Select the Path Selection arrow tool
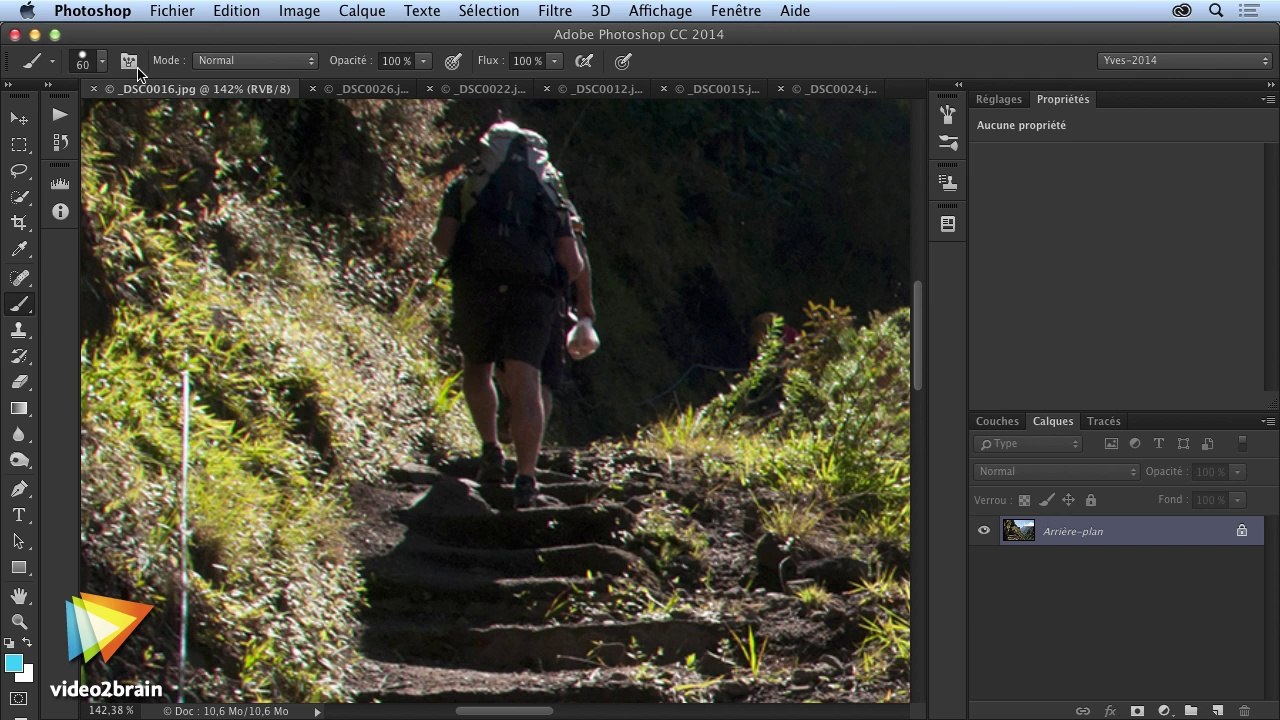1280x720 pixels. 19,541
